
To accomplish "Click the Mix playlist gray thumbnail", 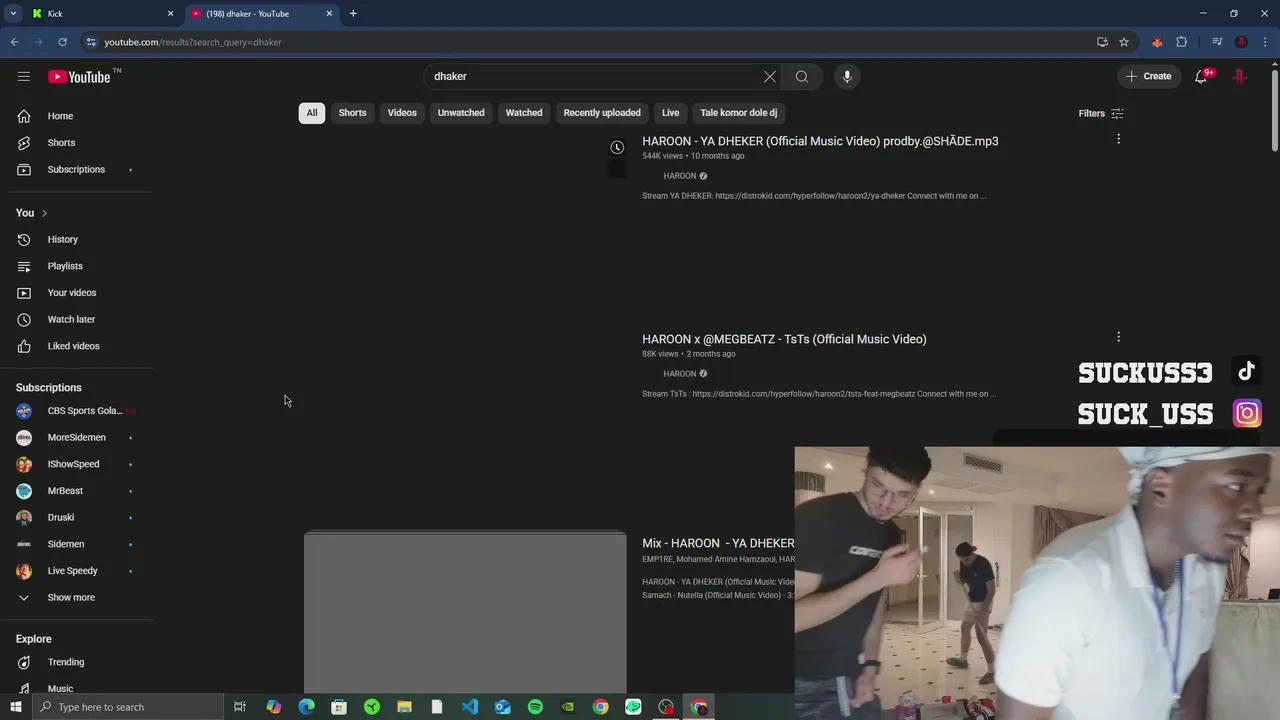I will (465, 612).
